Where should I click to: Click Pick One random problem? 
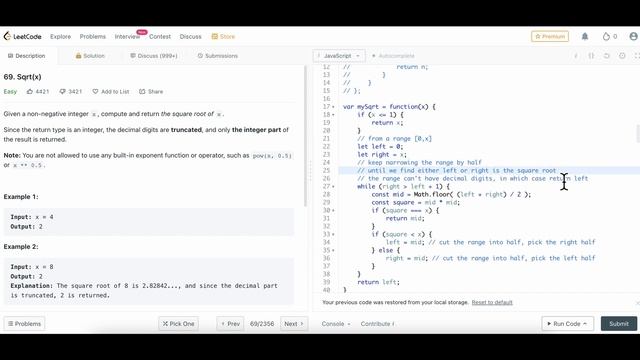coord(178,324)
